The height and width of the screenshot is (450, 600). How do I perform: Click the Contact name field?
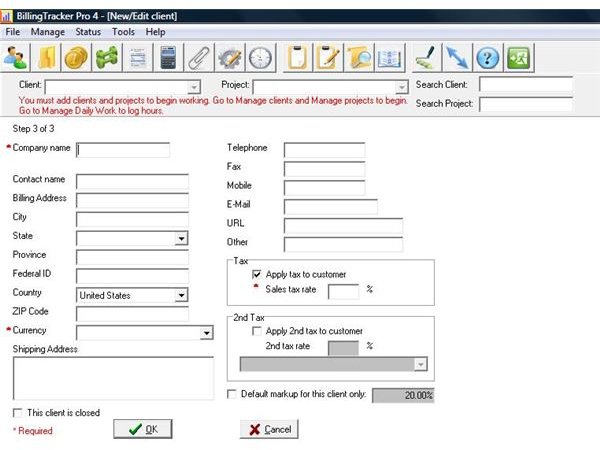click(132, 181)
